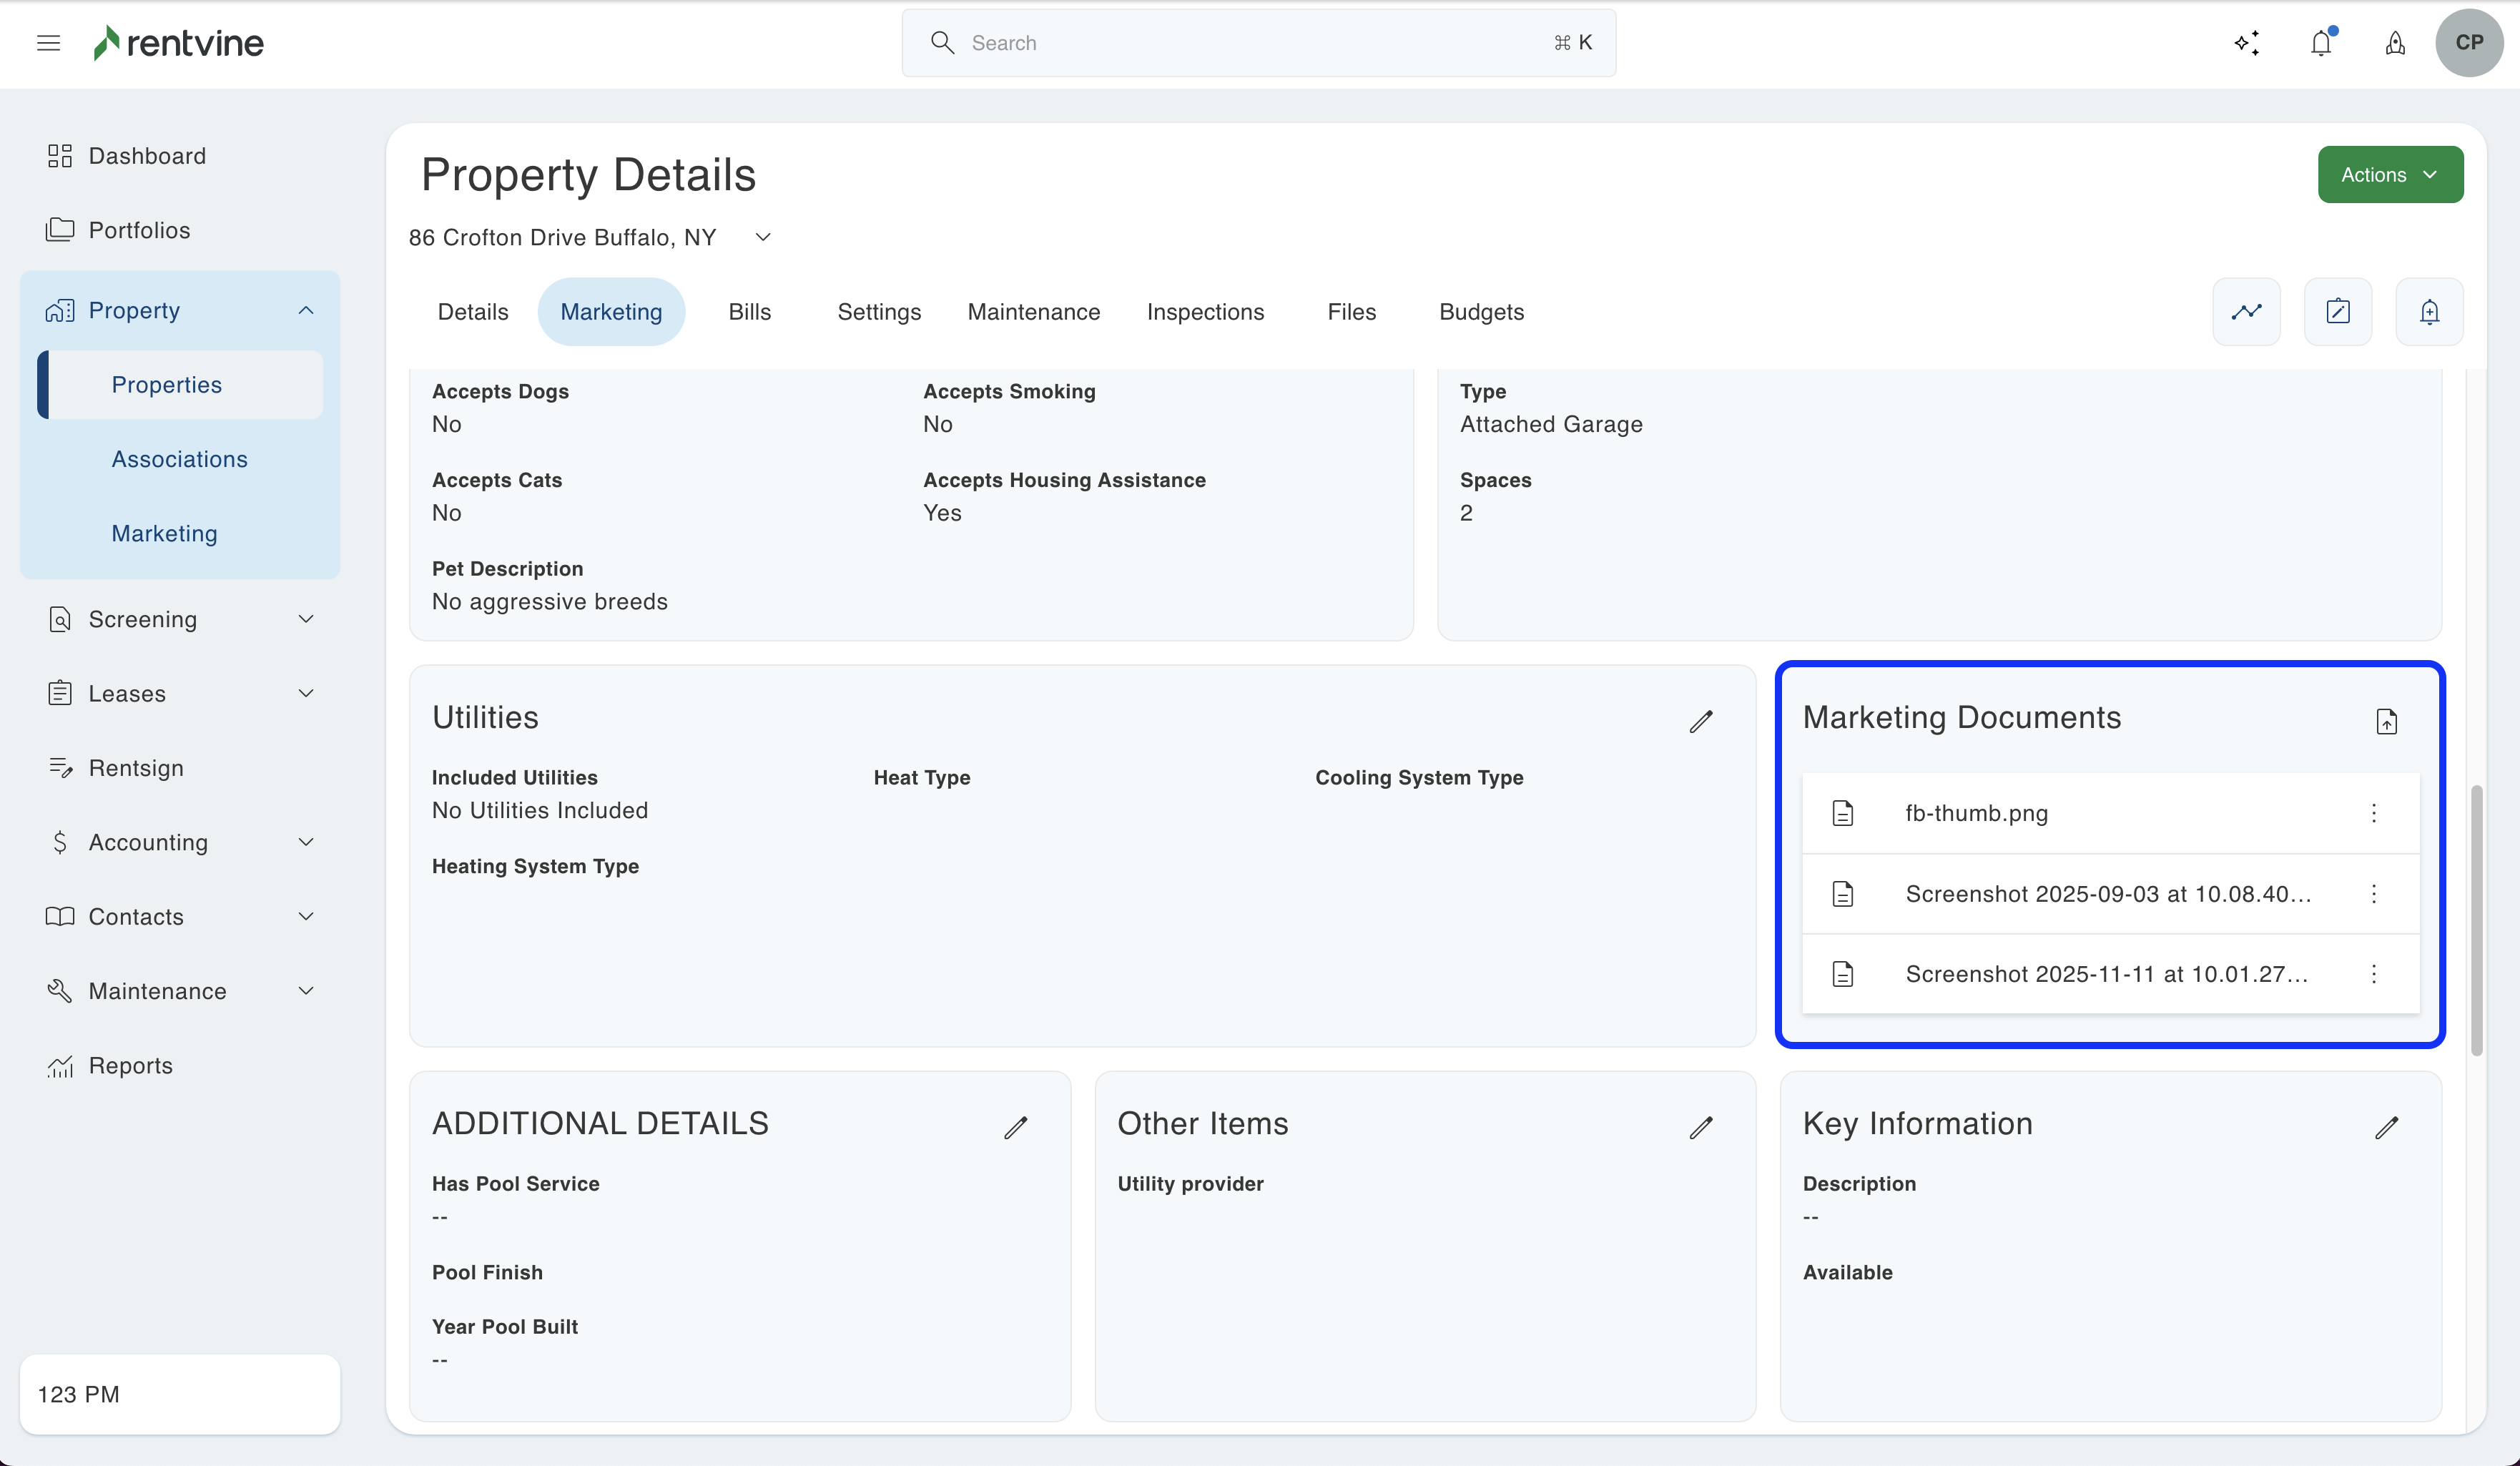Click the rocket icon in header
Viewport: 2520px width, 1466px height.
(x=2395, y=43)
